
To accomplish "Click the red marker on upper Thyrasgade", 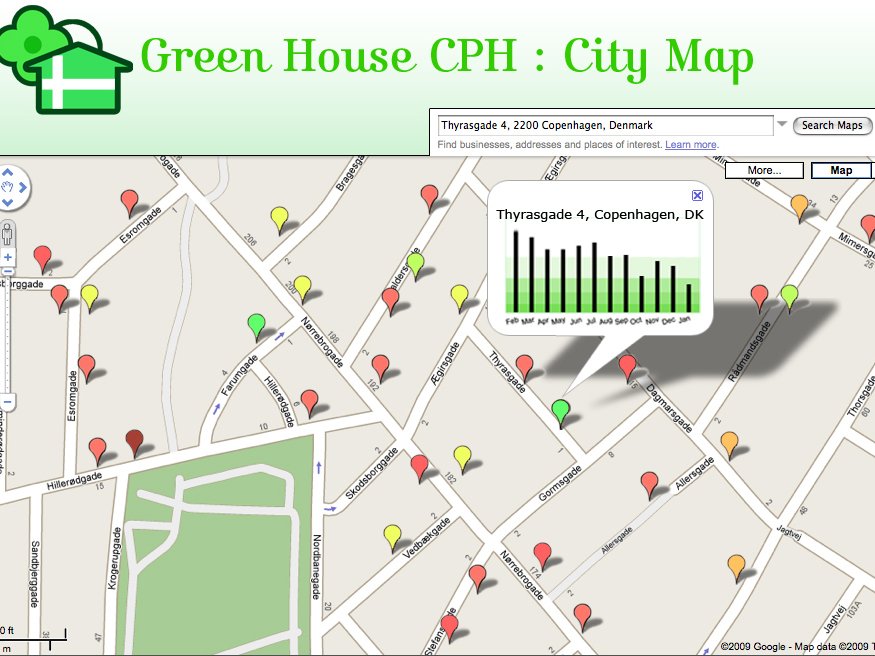I will [525, 368].
